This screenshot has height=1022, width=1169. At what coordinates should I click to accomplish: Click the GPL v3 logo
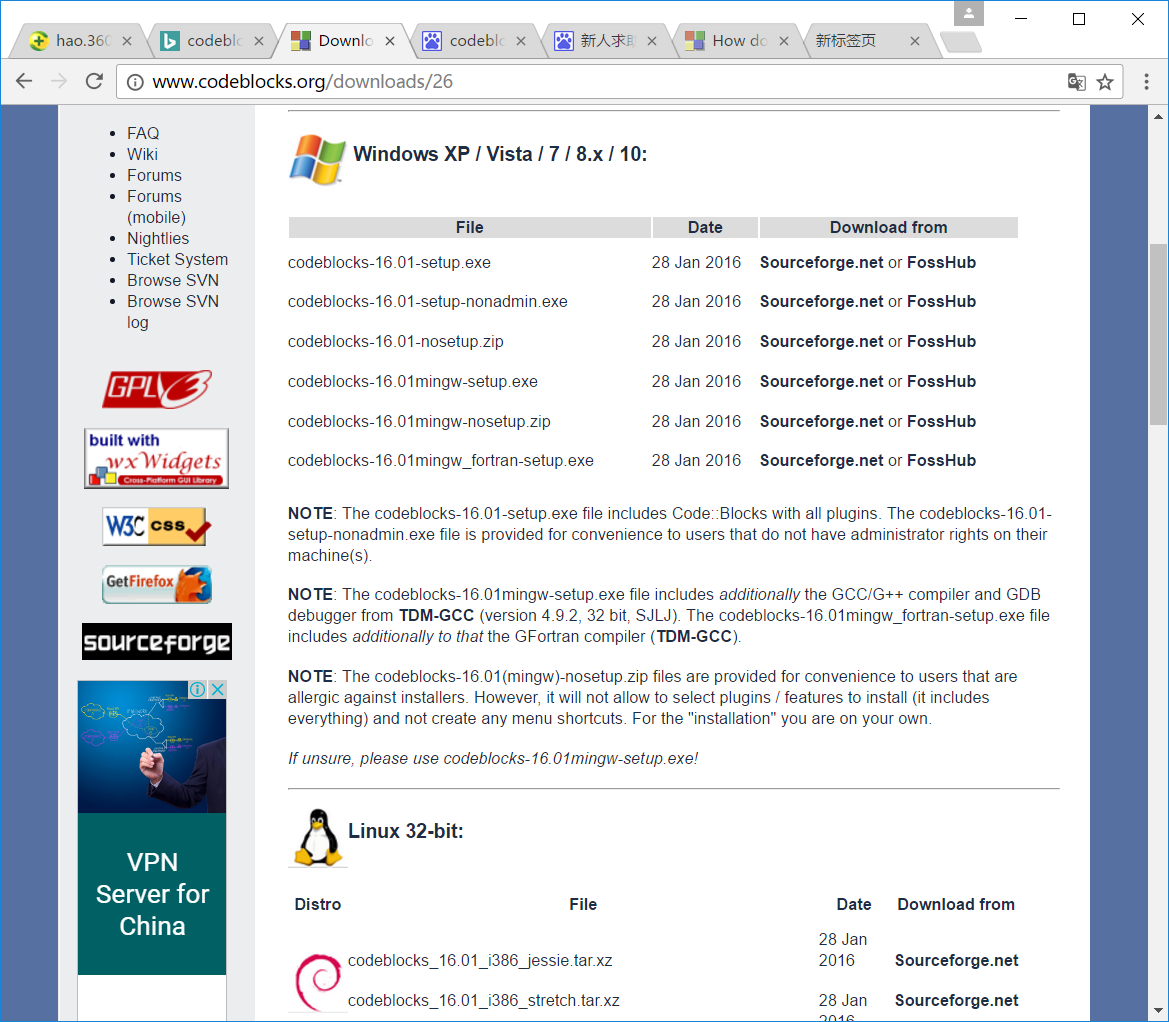click(x=157, y=389)
